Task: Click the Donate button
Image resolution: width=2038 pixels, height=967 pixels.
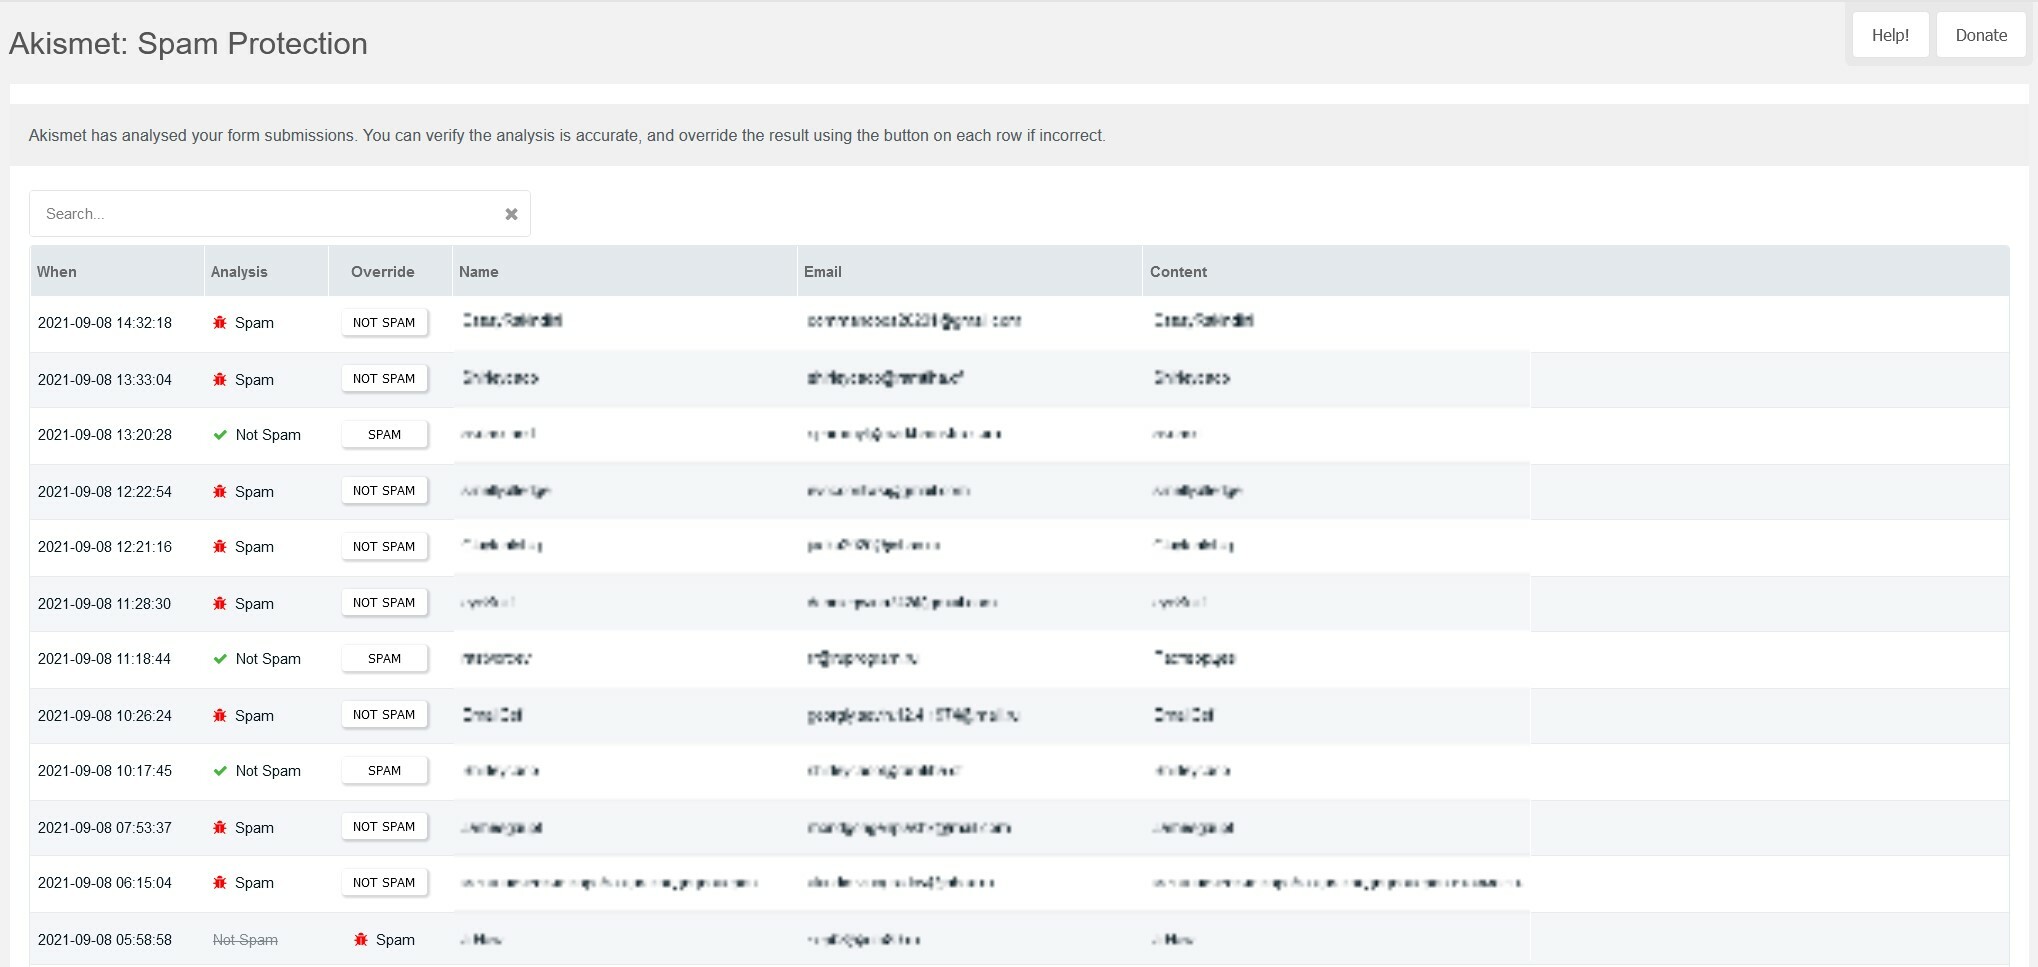Action: [1981, 35]
